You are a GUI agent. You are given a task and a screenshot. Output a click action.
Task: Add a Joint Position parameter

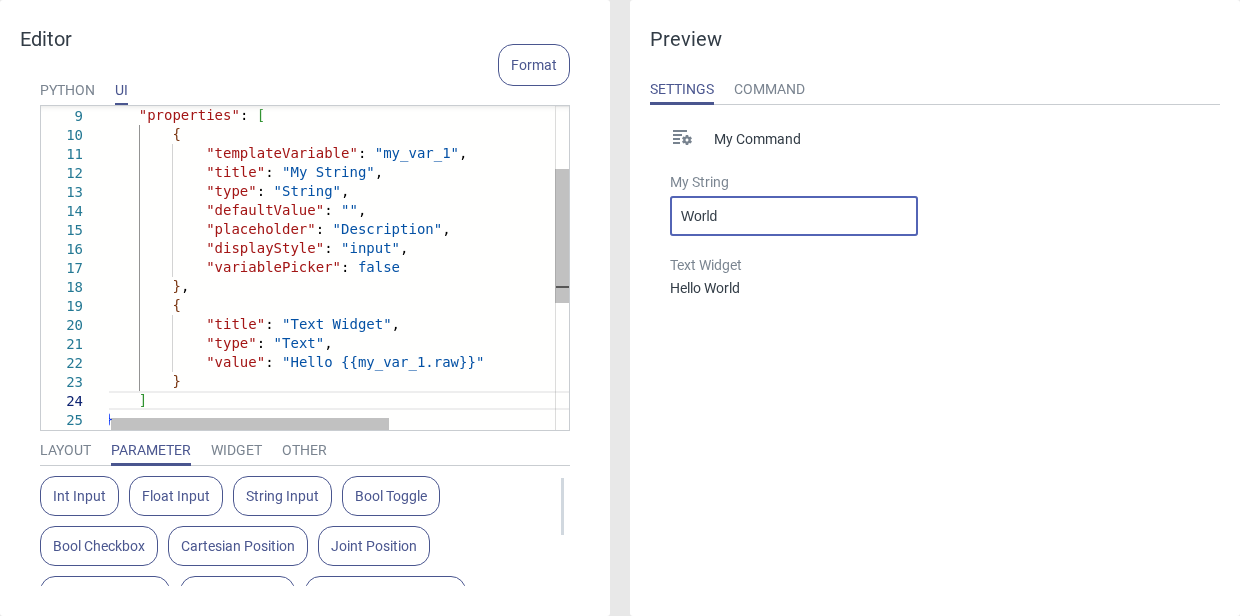tap(374, 546)
